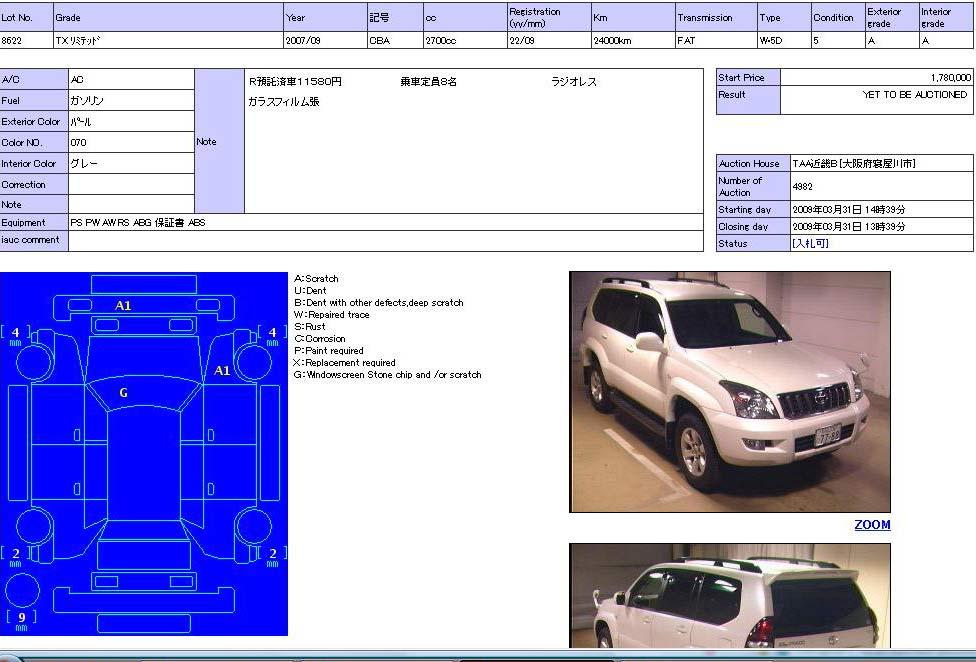Select the Exterior grade value A
The image size is (976, 662).
[871, 40]
